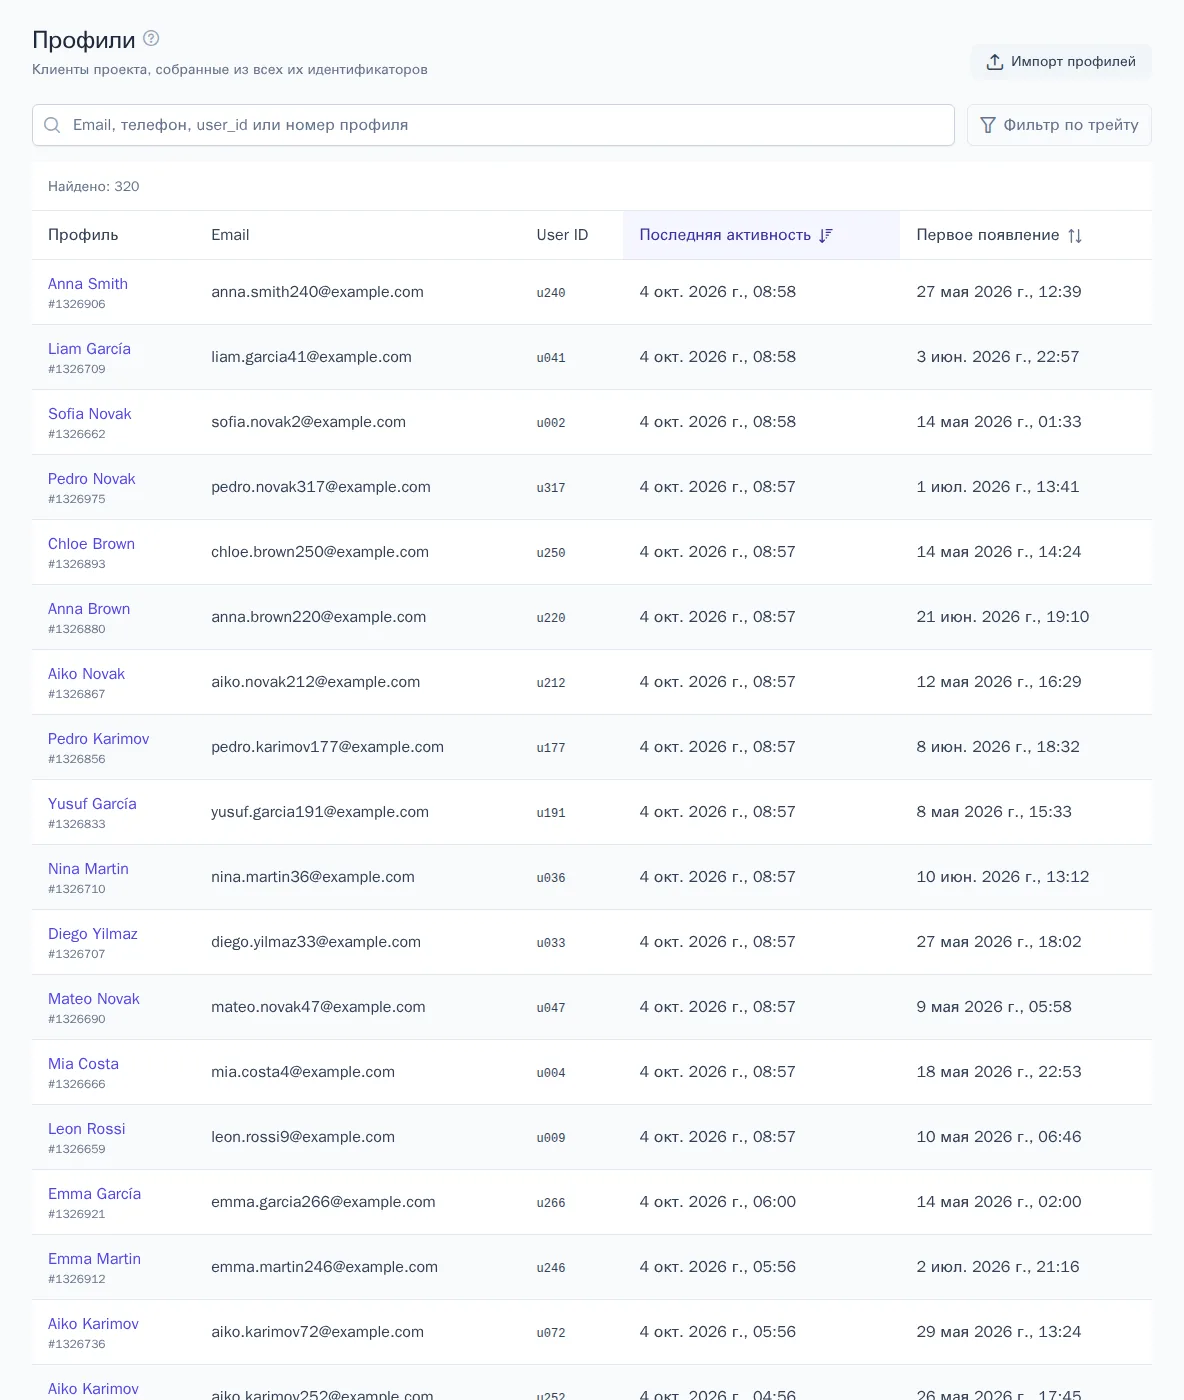Click email liam.garcia41@example.com

click(311, 357)
